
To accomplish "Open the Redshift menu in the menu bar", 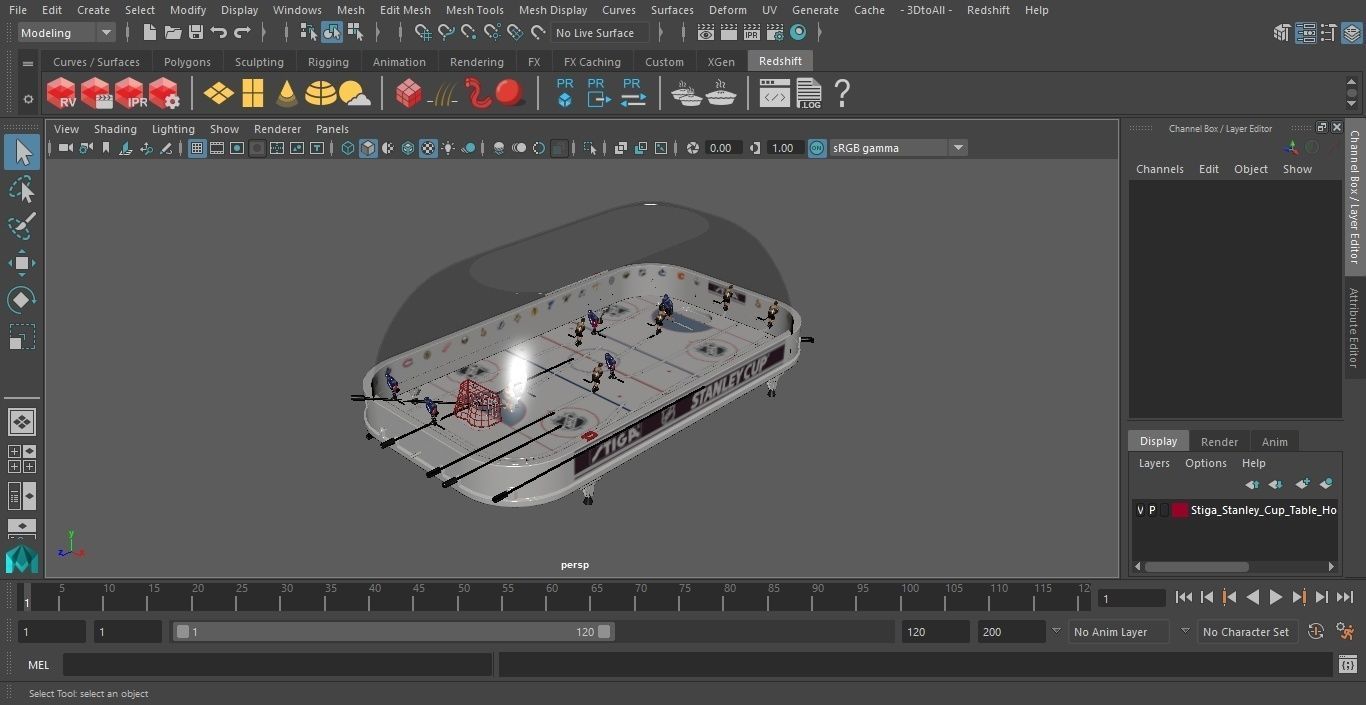I will pos(988,10).
